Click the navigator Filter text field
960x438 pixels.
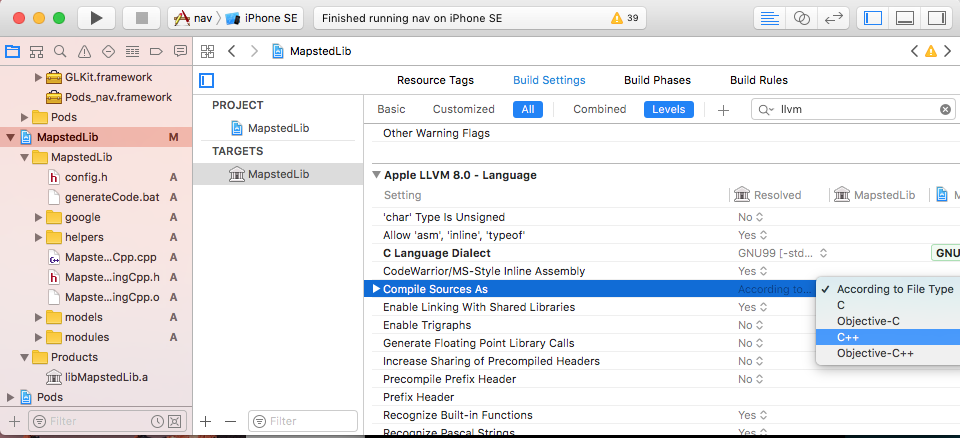pos(100,422)
